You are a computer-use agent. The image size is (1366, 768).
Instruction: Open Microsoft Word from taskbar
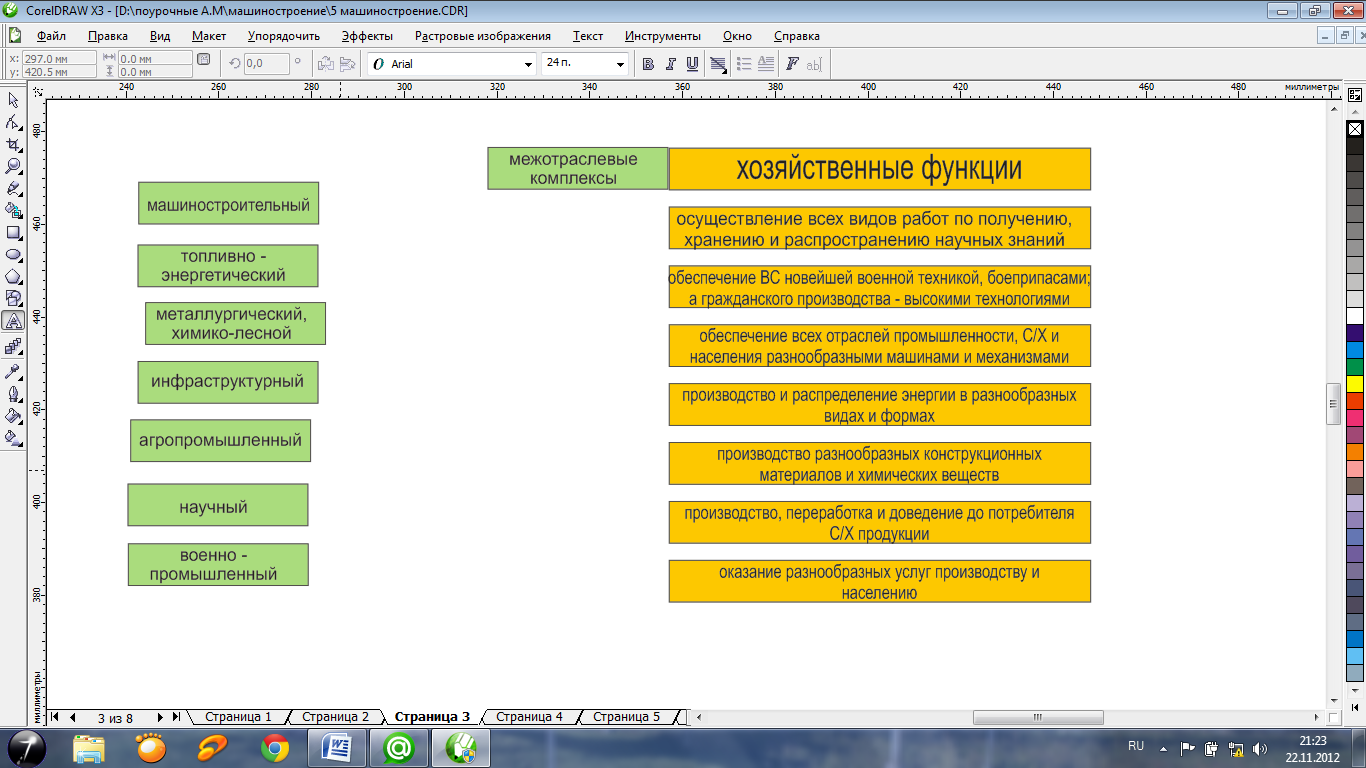point(338,747)
